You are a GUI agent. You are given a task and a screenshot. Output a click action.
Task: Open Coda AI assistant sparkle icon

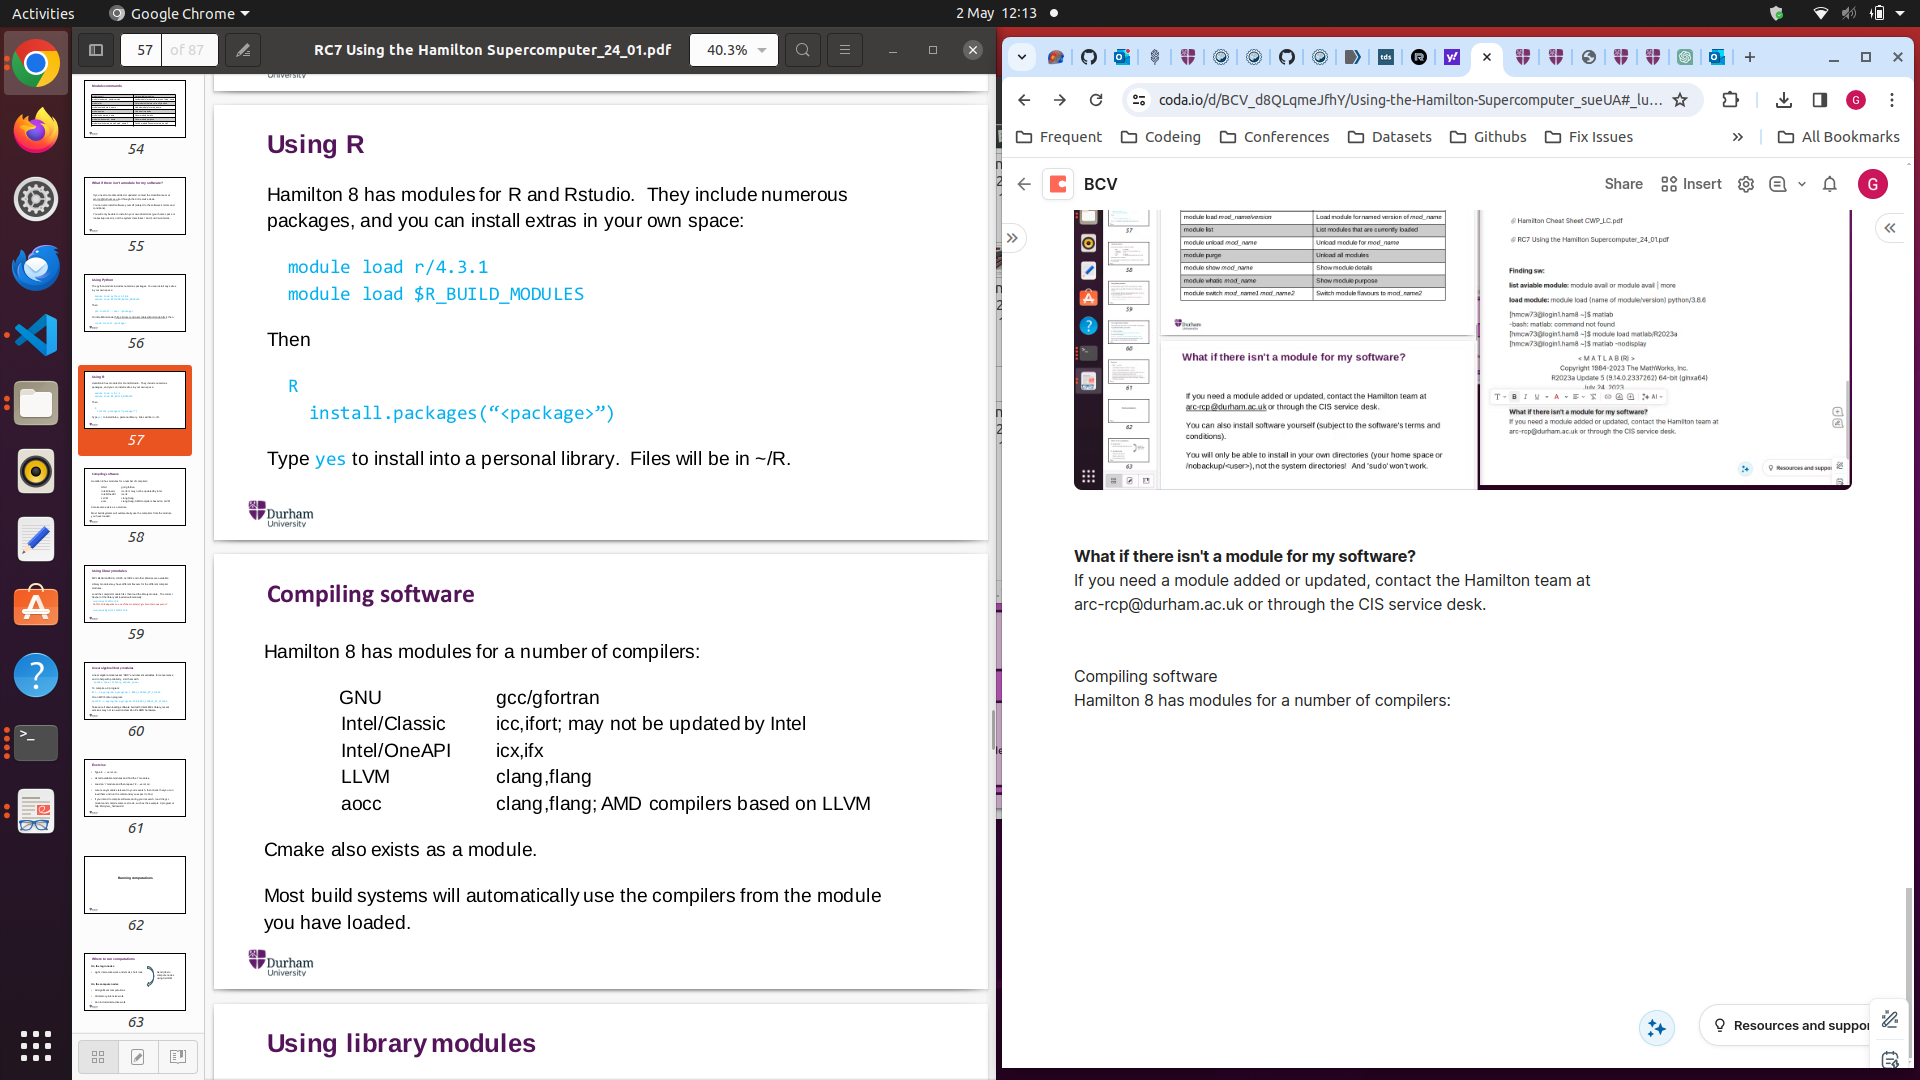[1657, 1027]
